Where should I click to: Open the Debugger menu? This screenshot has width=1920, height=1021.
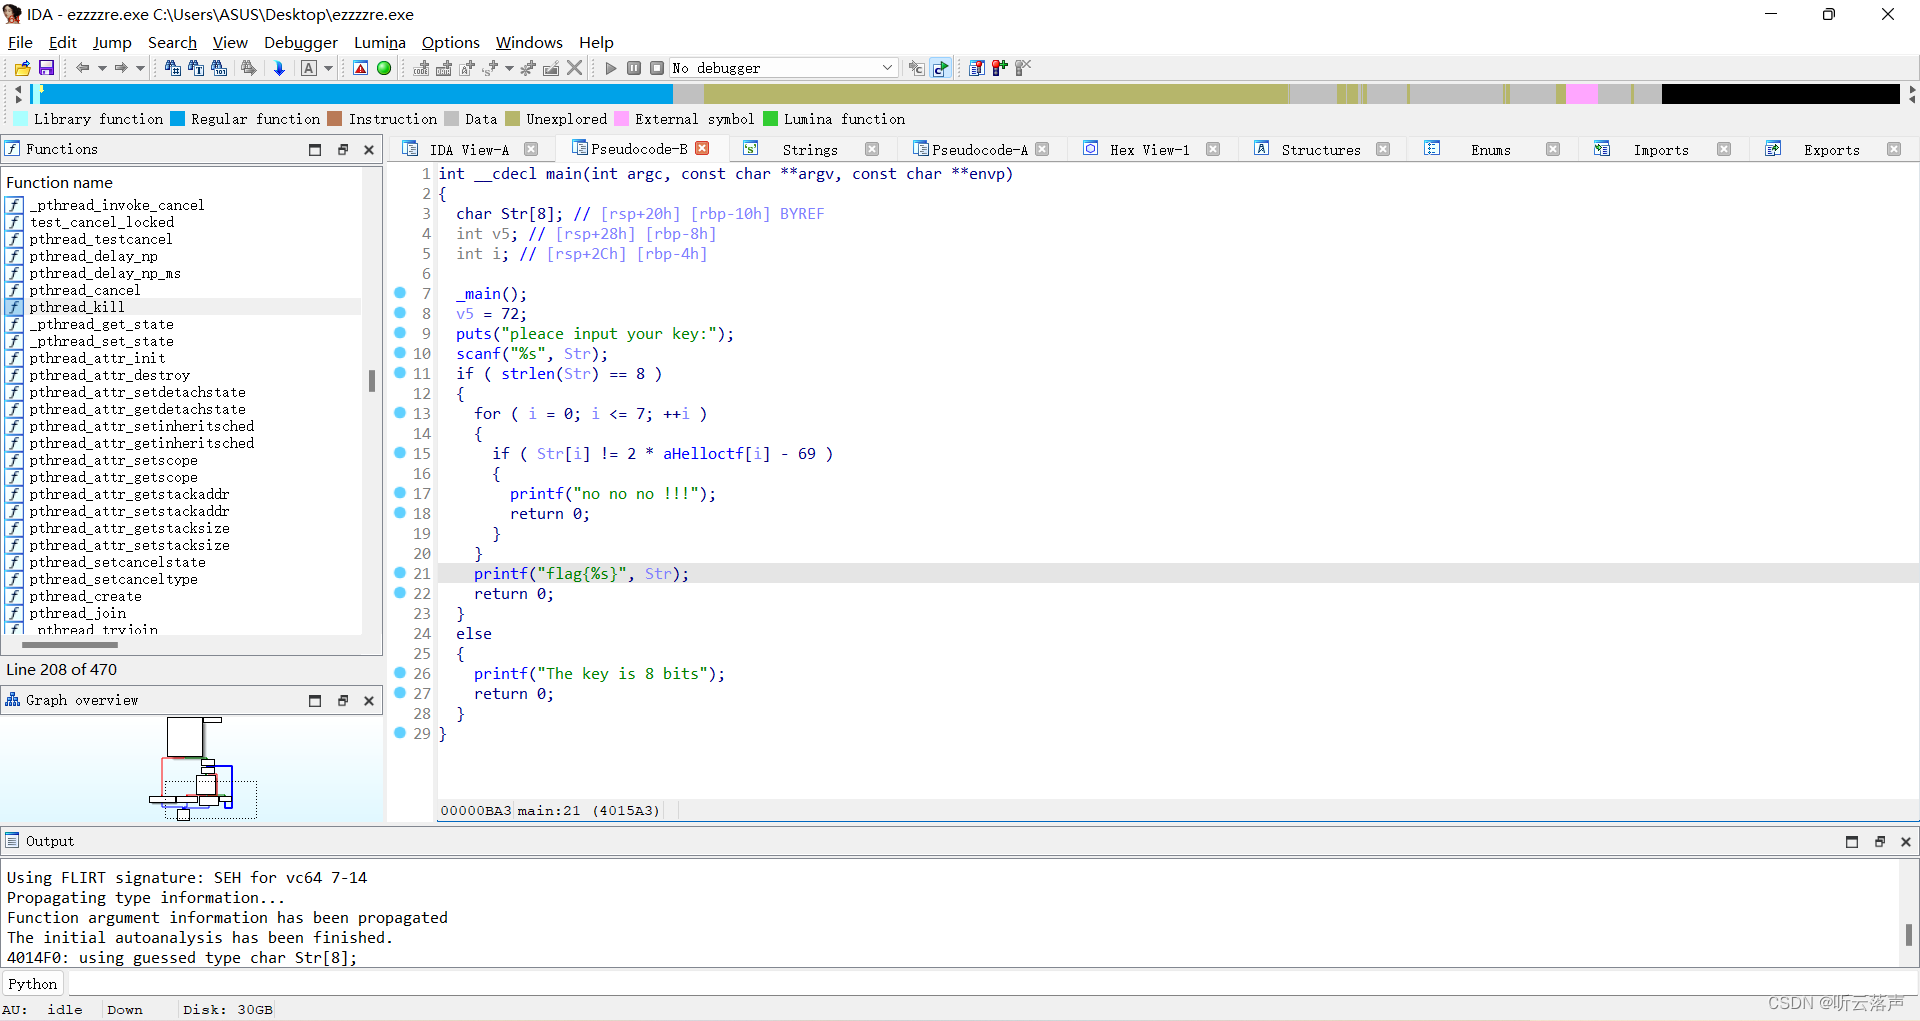(x=301, y=42)
